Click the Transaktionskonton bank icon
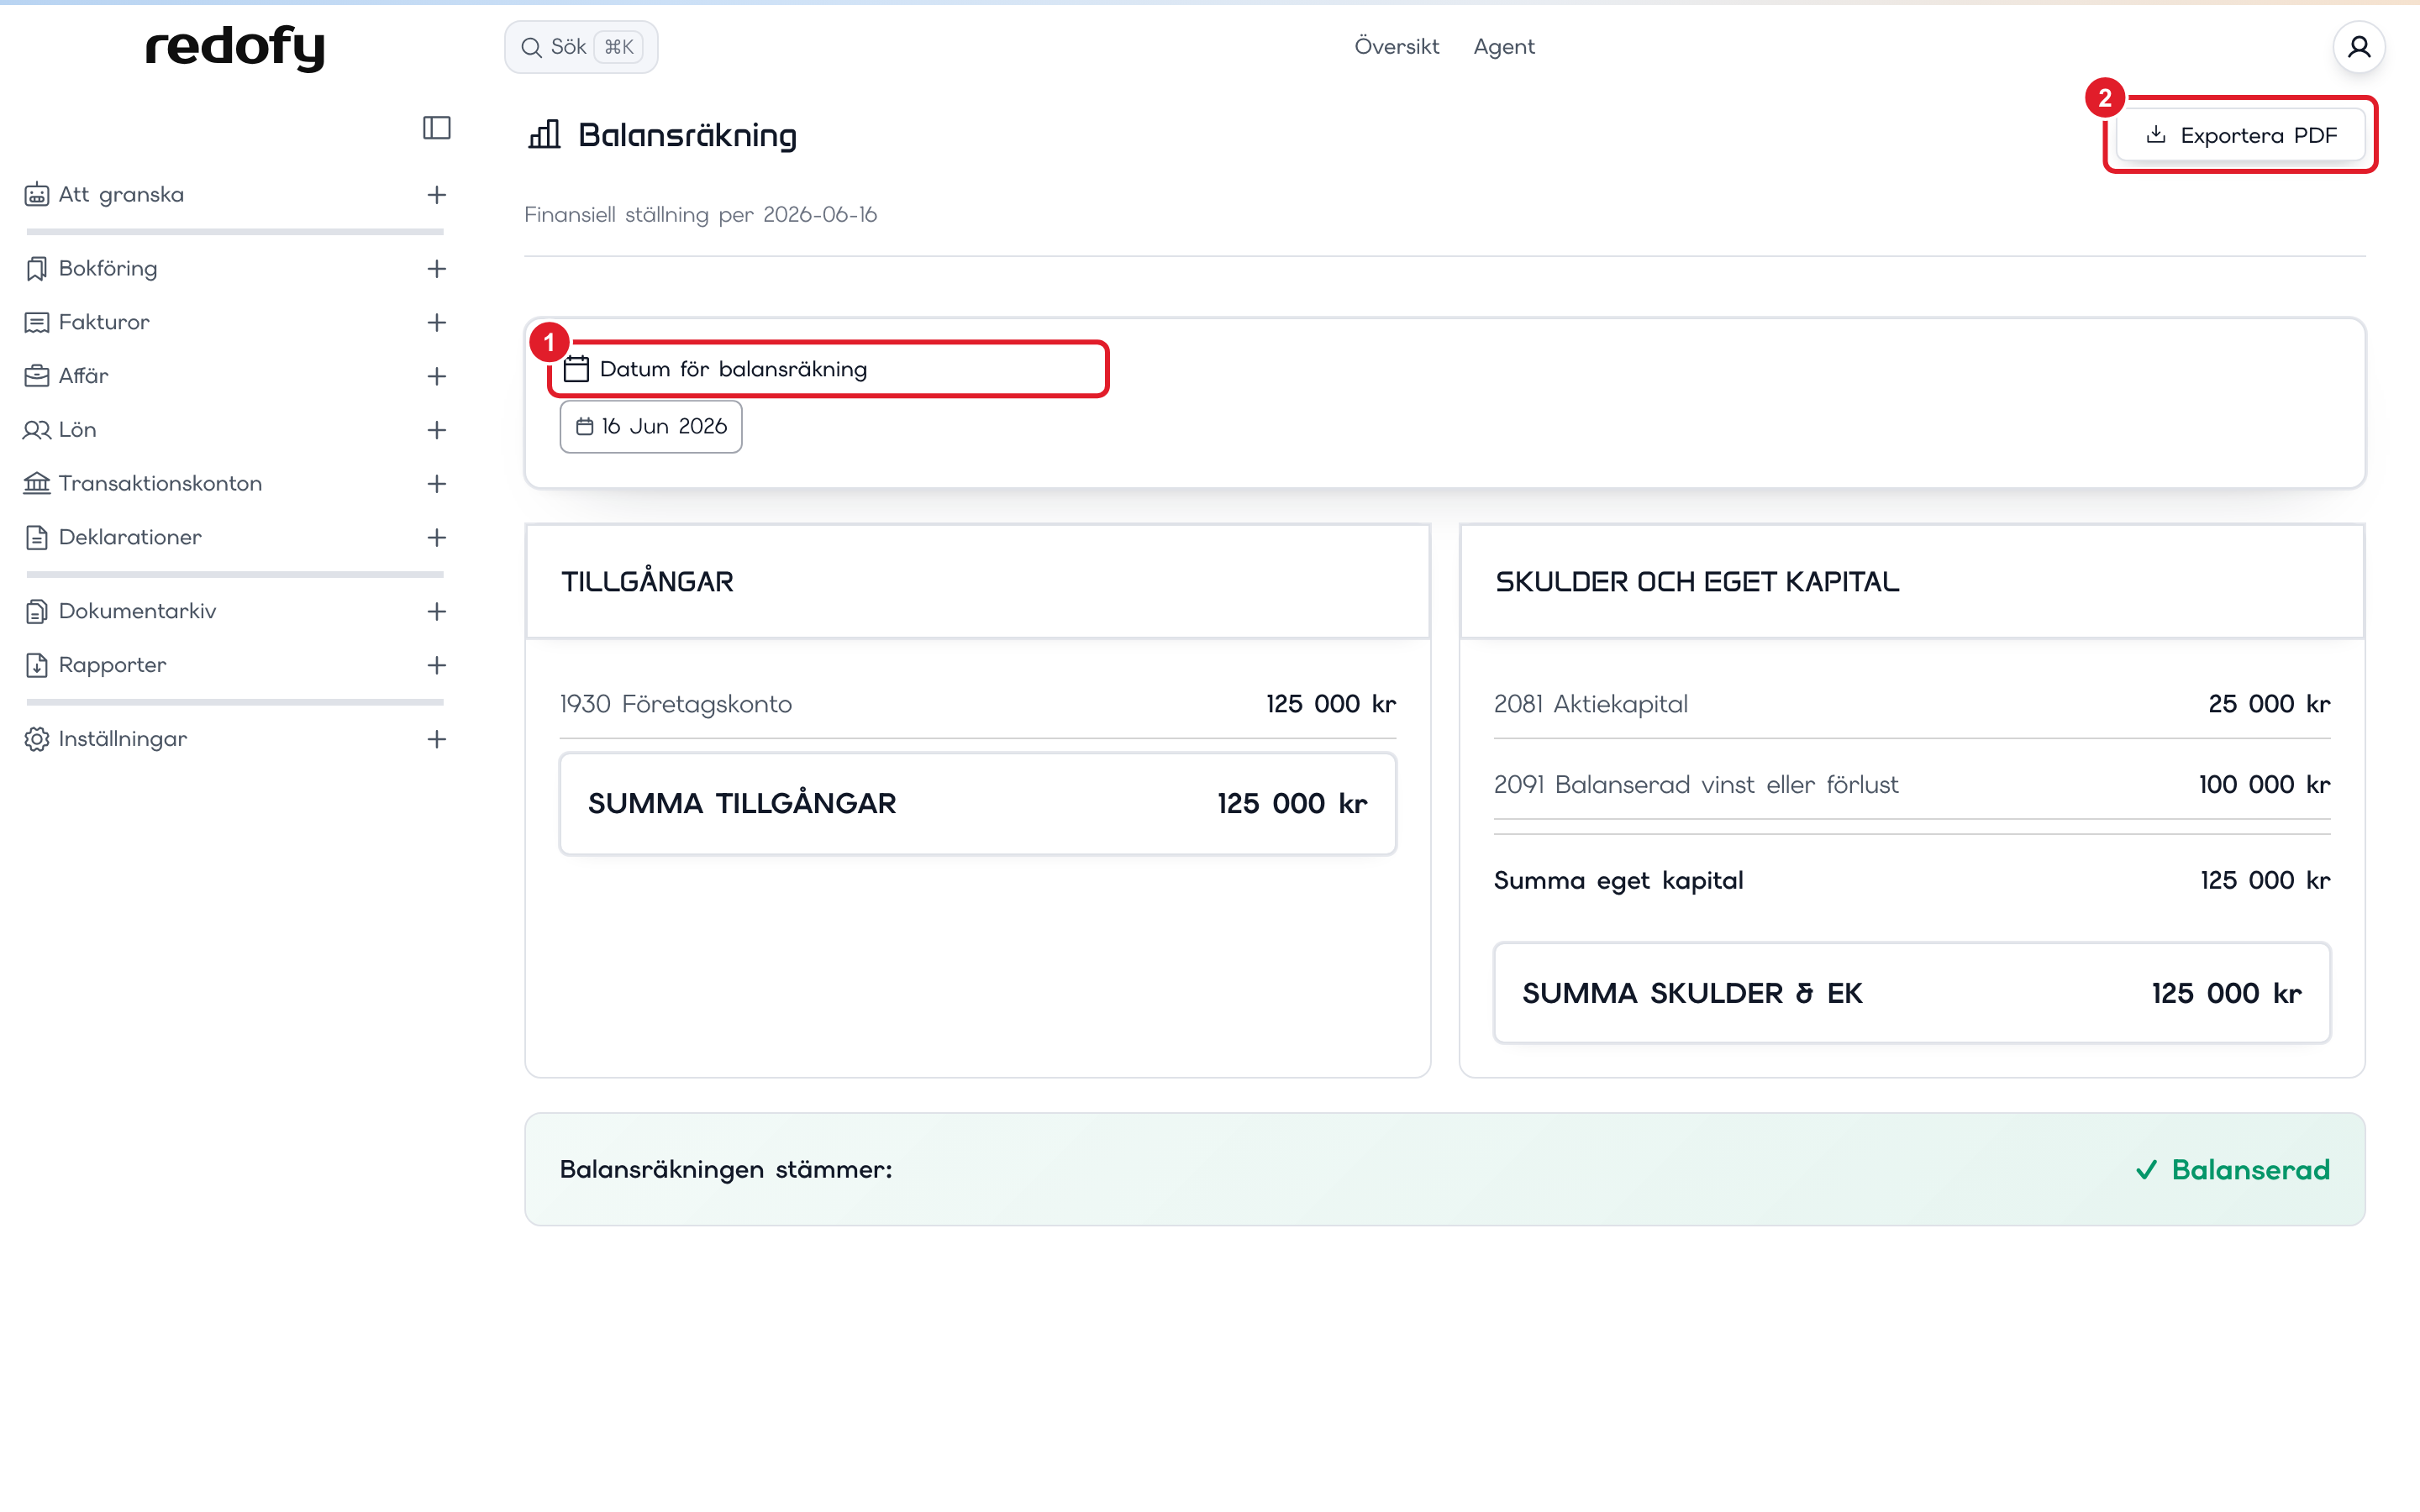This screenshot has width=2420, height=1512. coord(37,483)
